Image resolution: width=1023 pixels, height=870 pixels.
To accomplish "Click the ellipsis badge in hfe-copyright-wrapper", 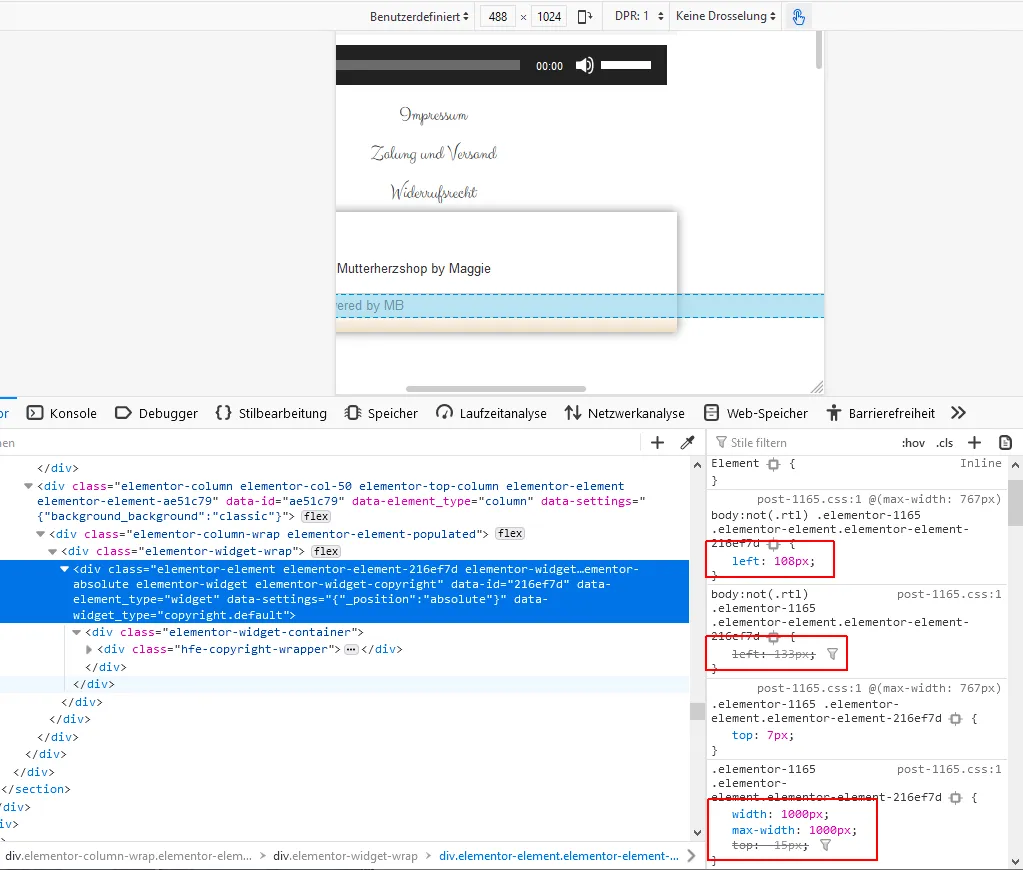I will pyautogui.click(x=352, y=649).
